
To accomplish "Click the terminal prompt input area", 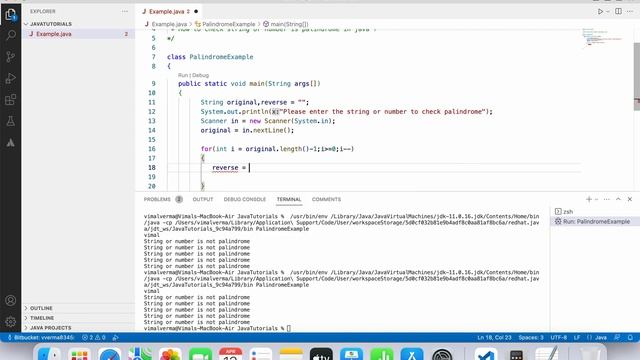I will (289, 328).
